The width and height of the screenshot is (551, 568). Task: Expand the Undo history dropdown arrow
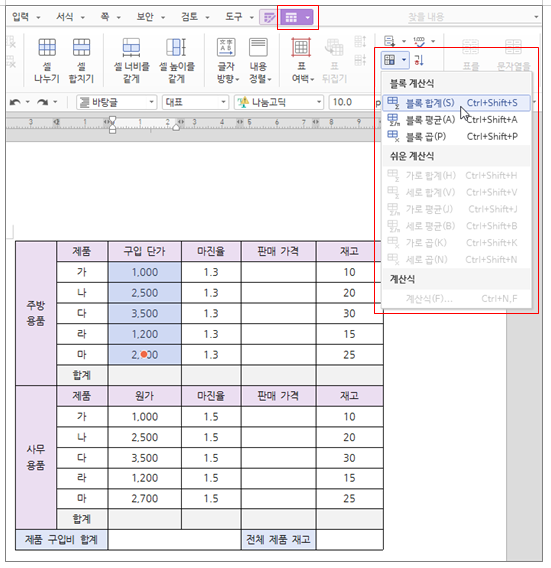28,103
